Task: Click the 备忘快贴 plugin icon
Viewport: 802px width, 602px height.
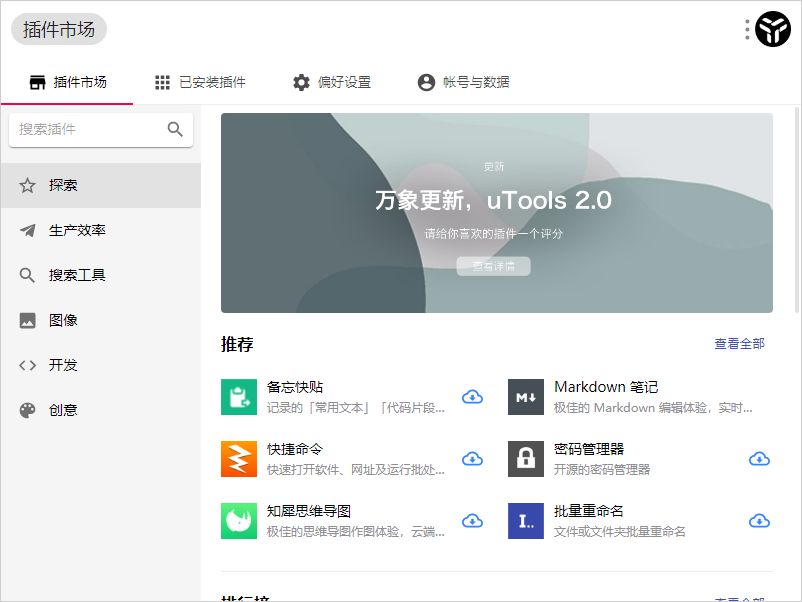Action: pos(239,397)
